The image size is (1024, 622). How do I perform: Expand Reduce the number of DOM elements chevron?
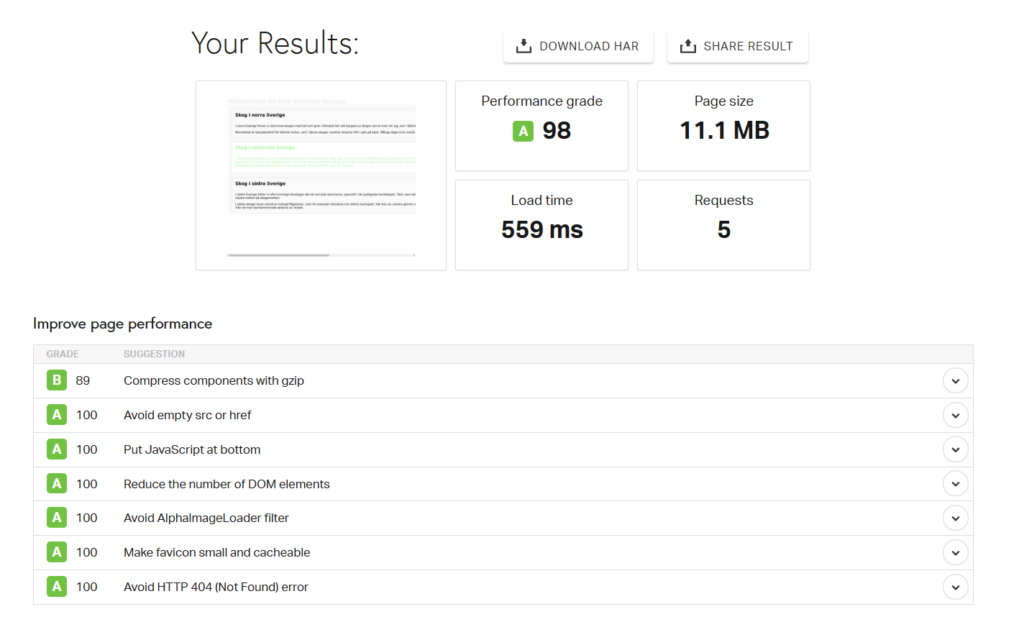[x=955, y=484]
